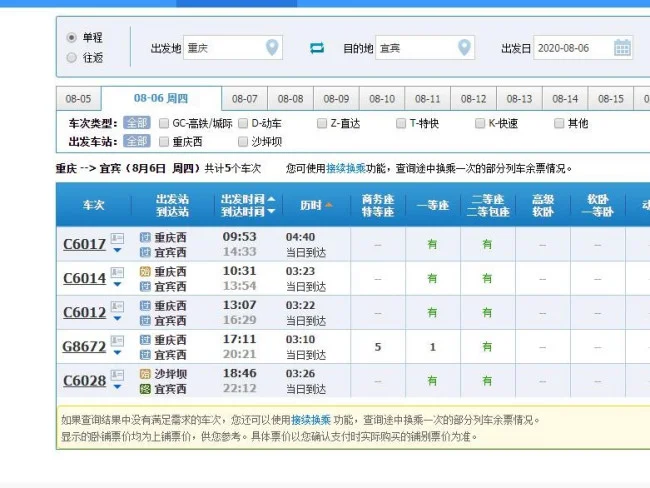Select the 08-06 周四 date tab
Image resolution: width=650 pixels, height=488 pixels.
[x=161, y=98]
